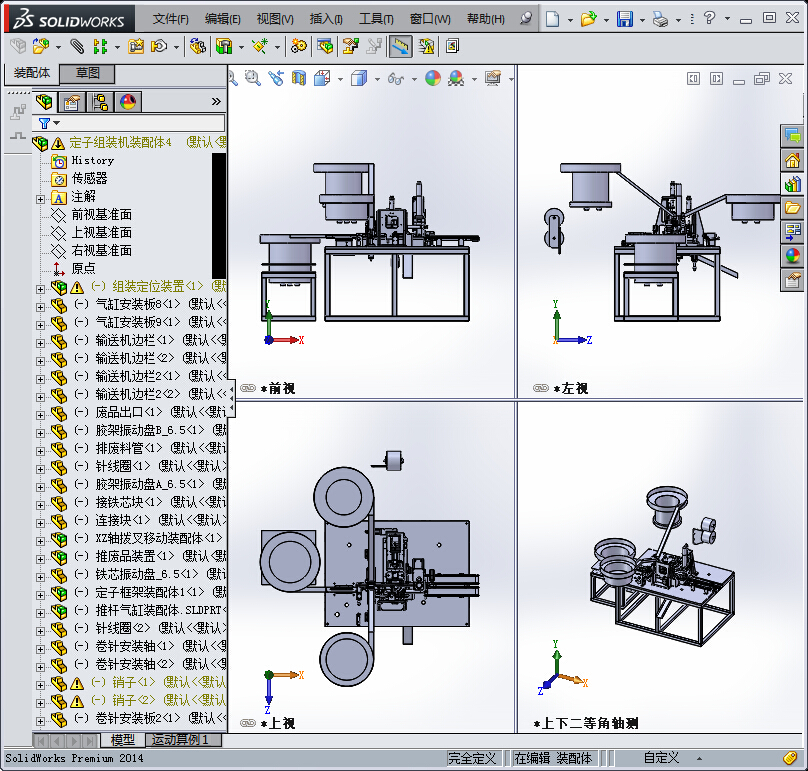Click the Save floppy disk icon
This screenshot has width=808, height=771.
pyautogui.click(x=625, y=19)
